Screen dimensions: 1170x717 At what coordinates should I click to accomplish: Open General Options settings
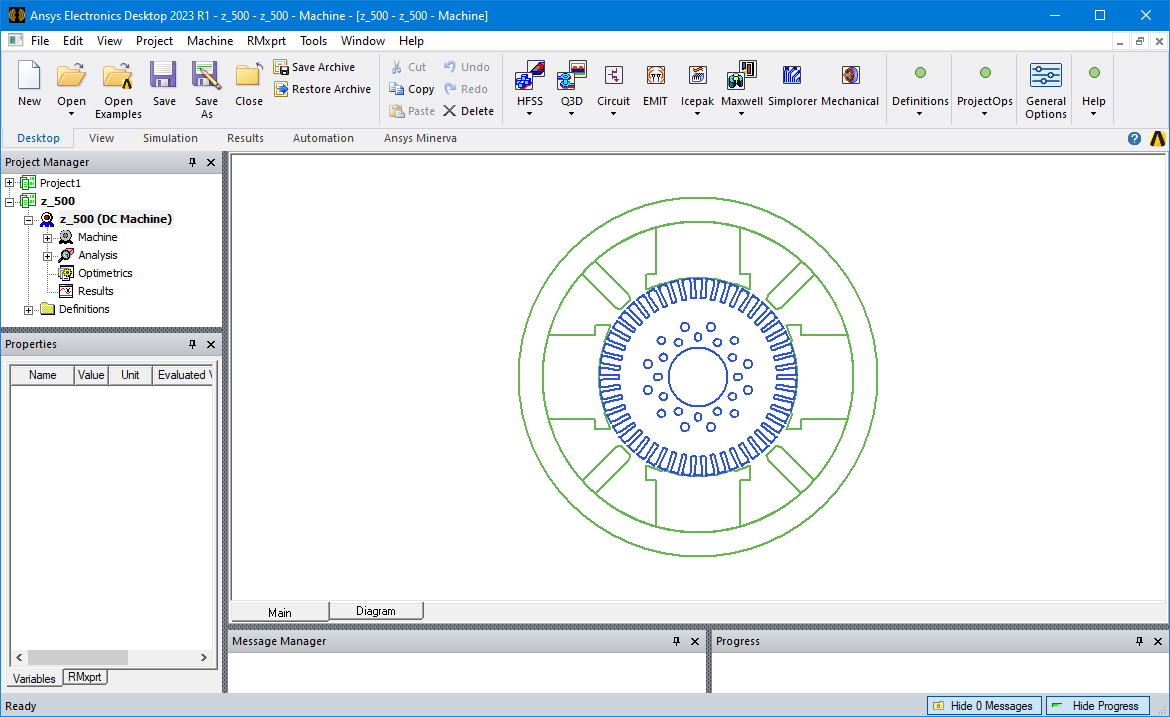point(1045,89)
